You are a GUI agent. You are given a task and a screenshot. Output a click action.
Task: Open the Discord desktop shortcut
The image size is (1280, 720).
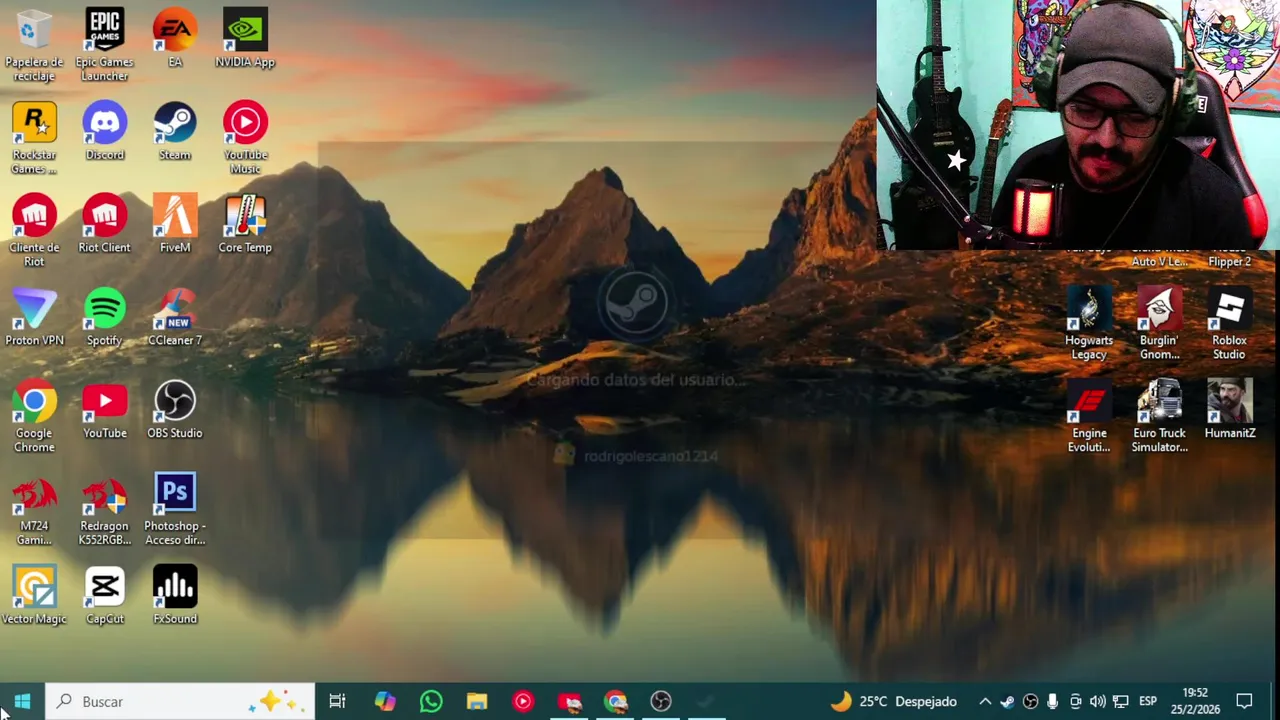(104, 131)
